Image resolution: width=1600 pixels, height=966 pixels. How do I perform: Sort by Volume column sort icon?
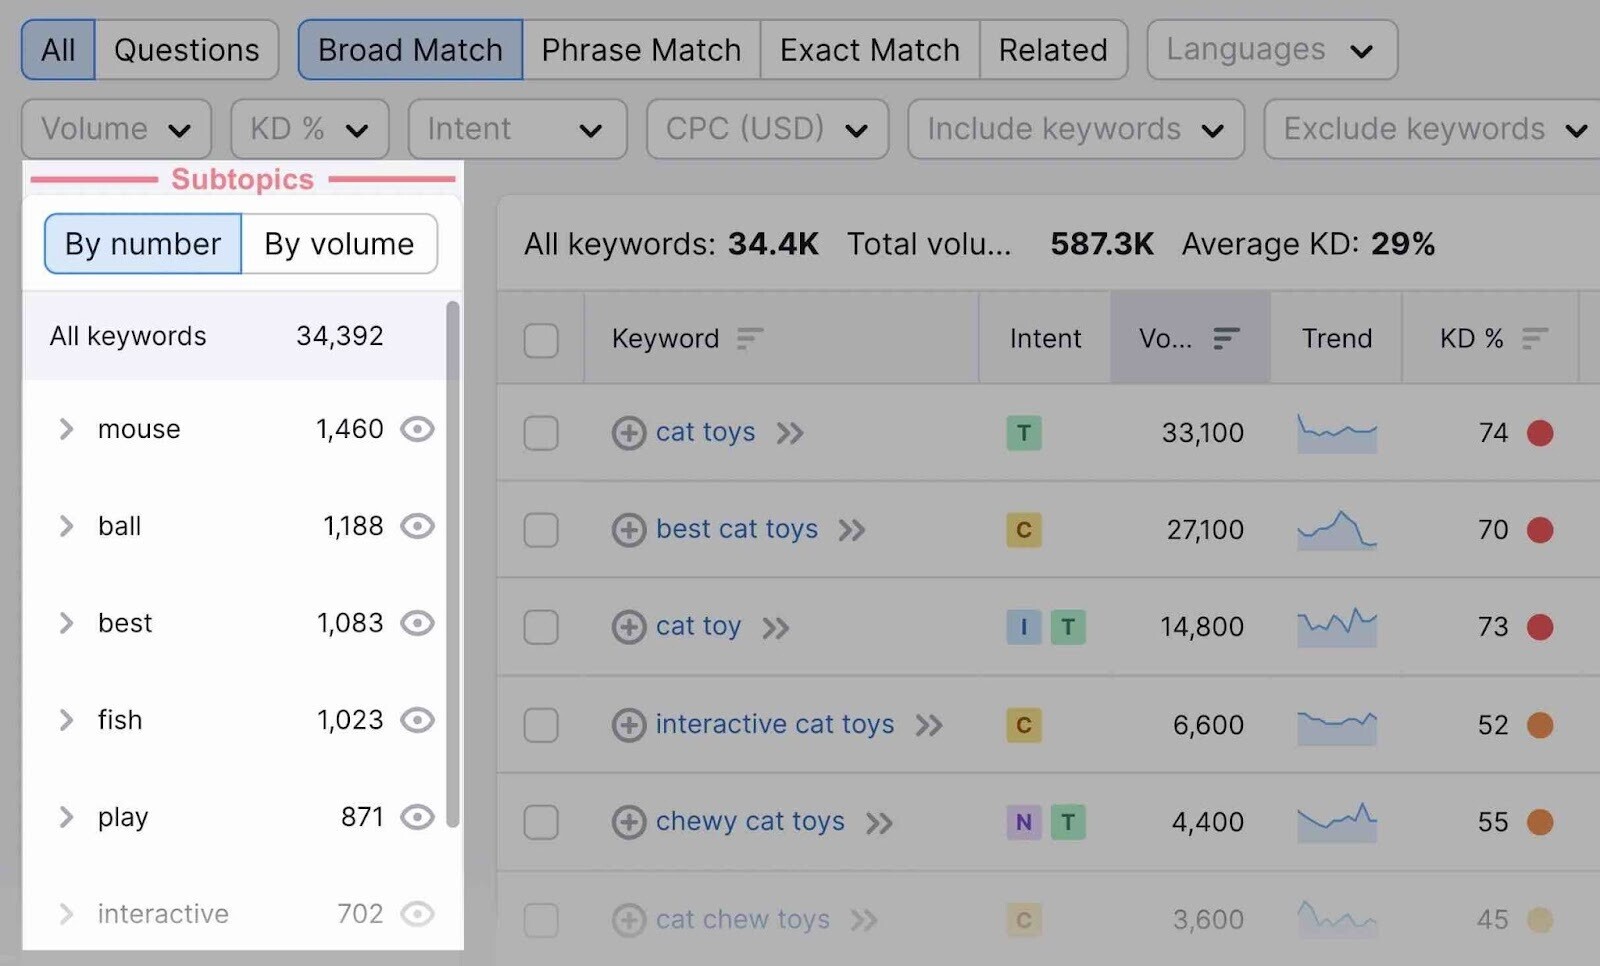(x=1226, y=339)
